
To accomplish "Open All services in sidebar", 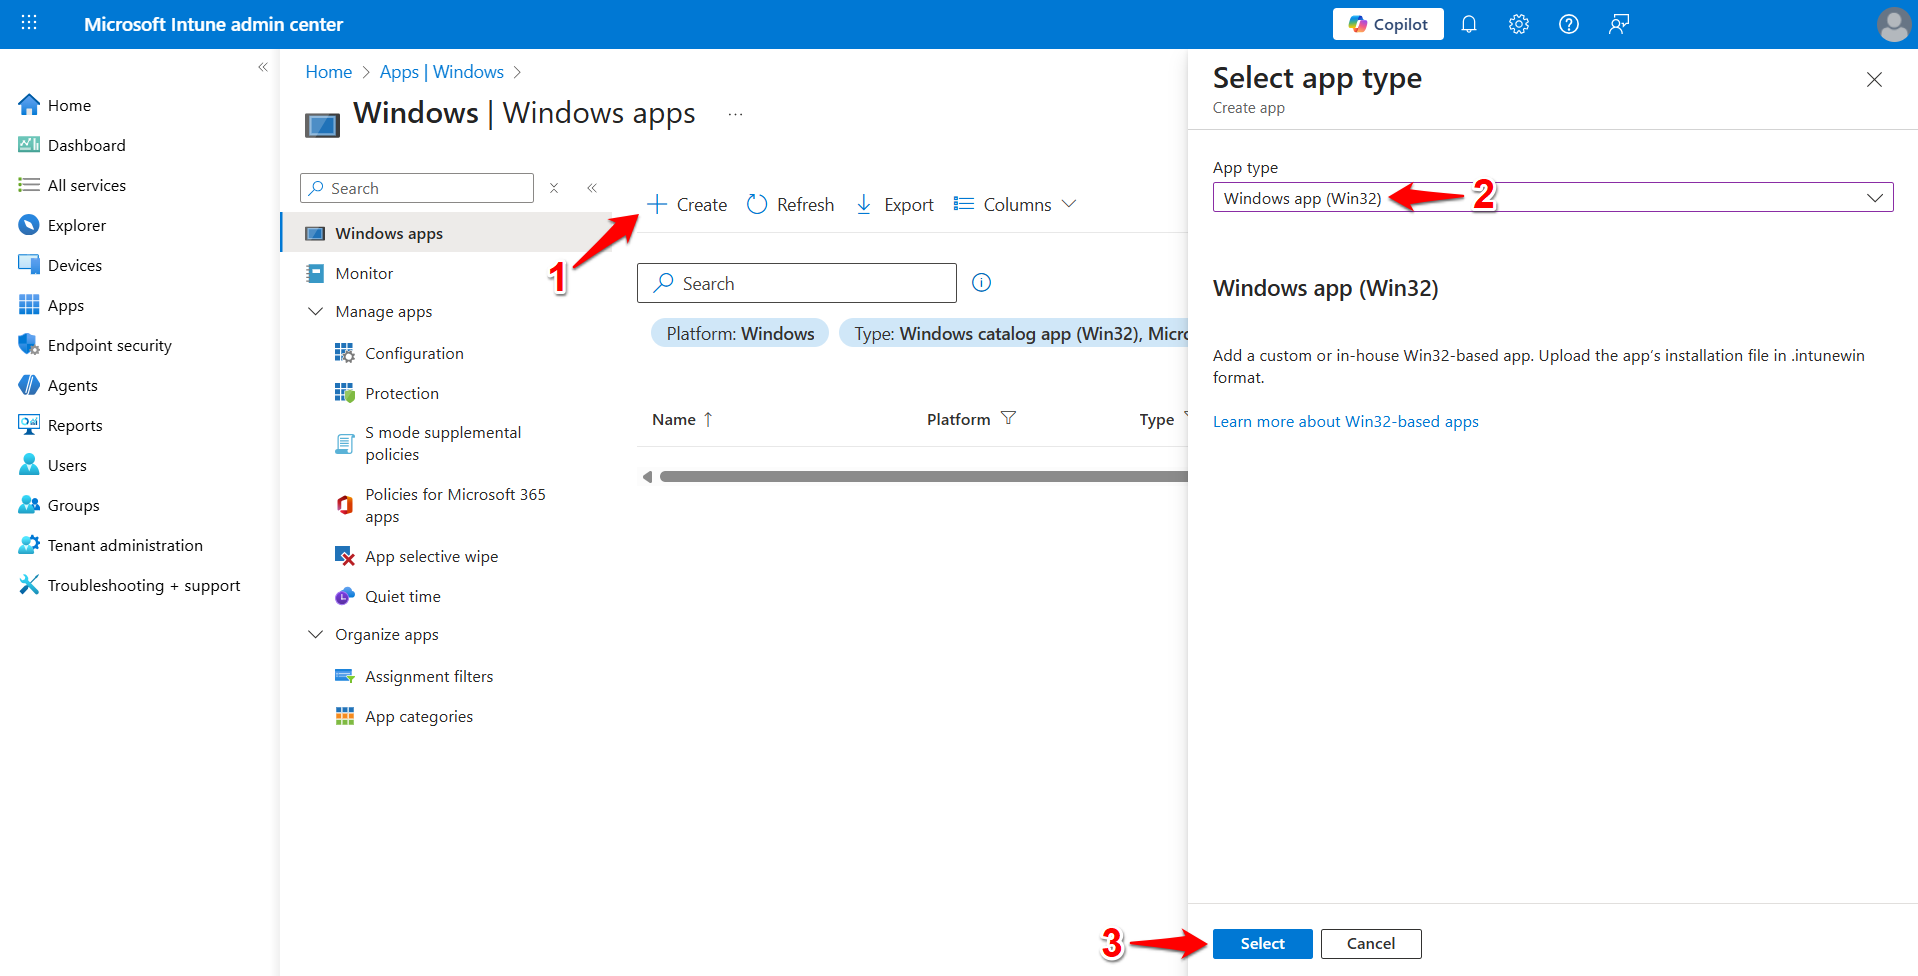I will coord(72,185).
